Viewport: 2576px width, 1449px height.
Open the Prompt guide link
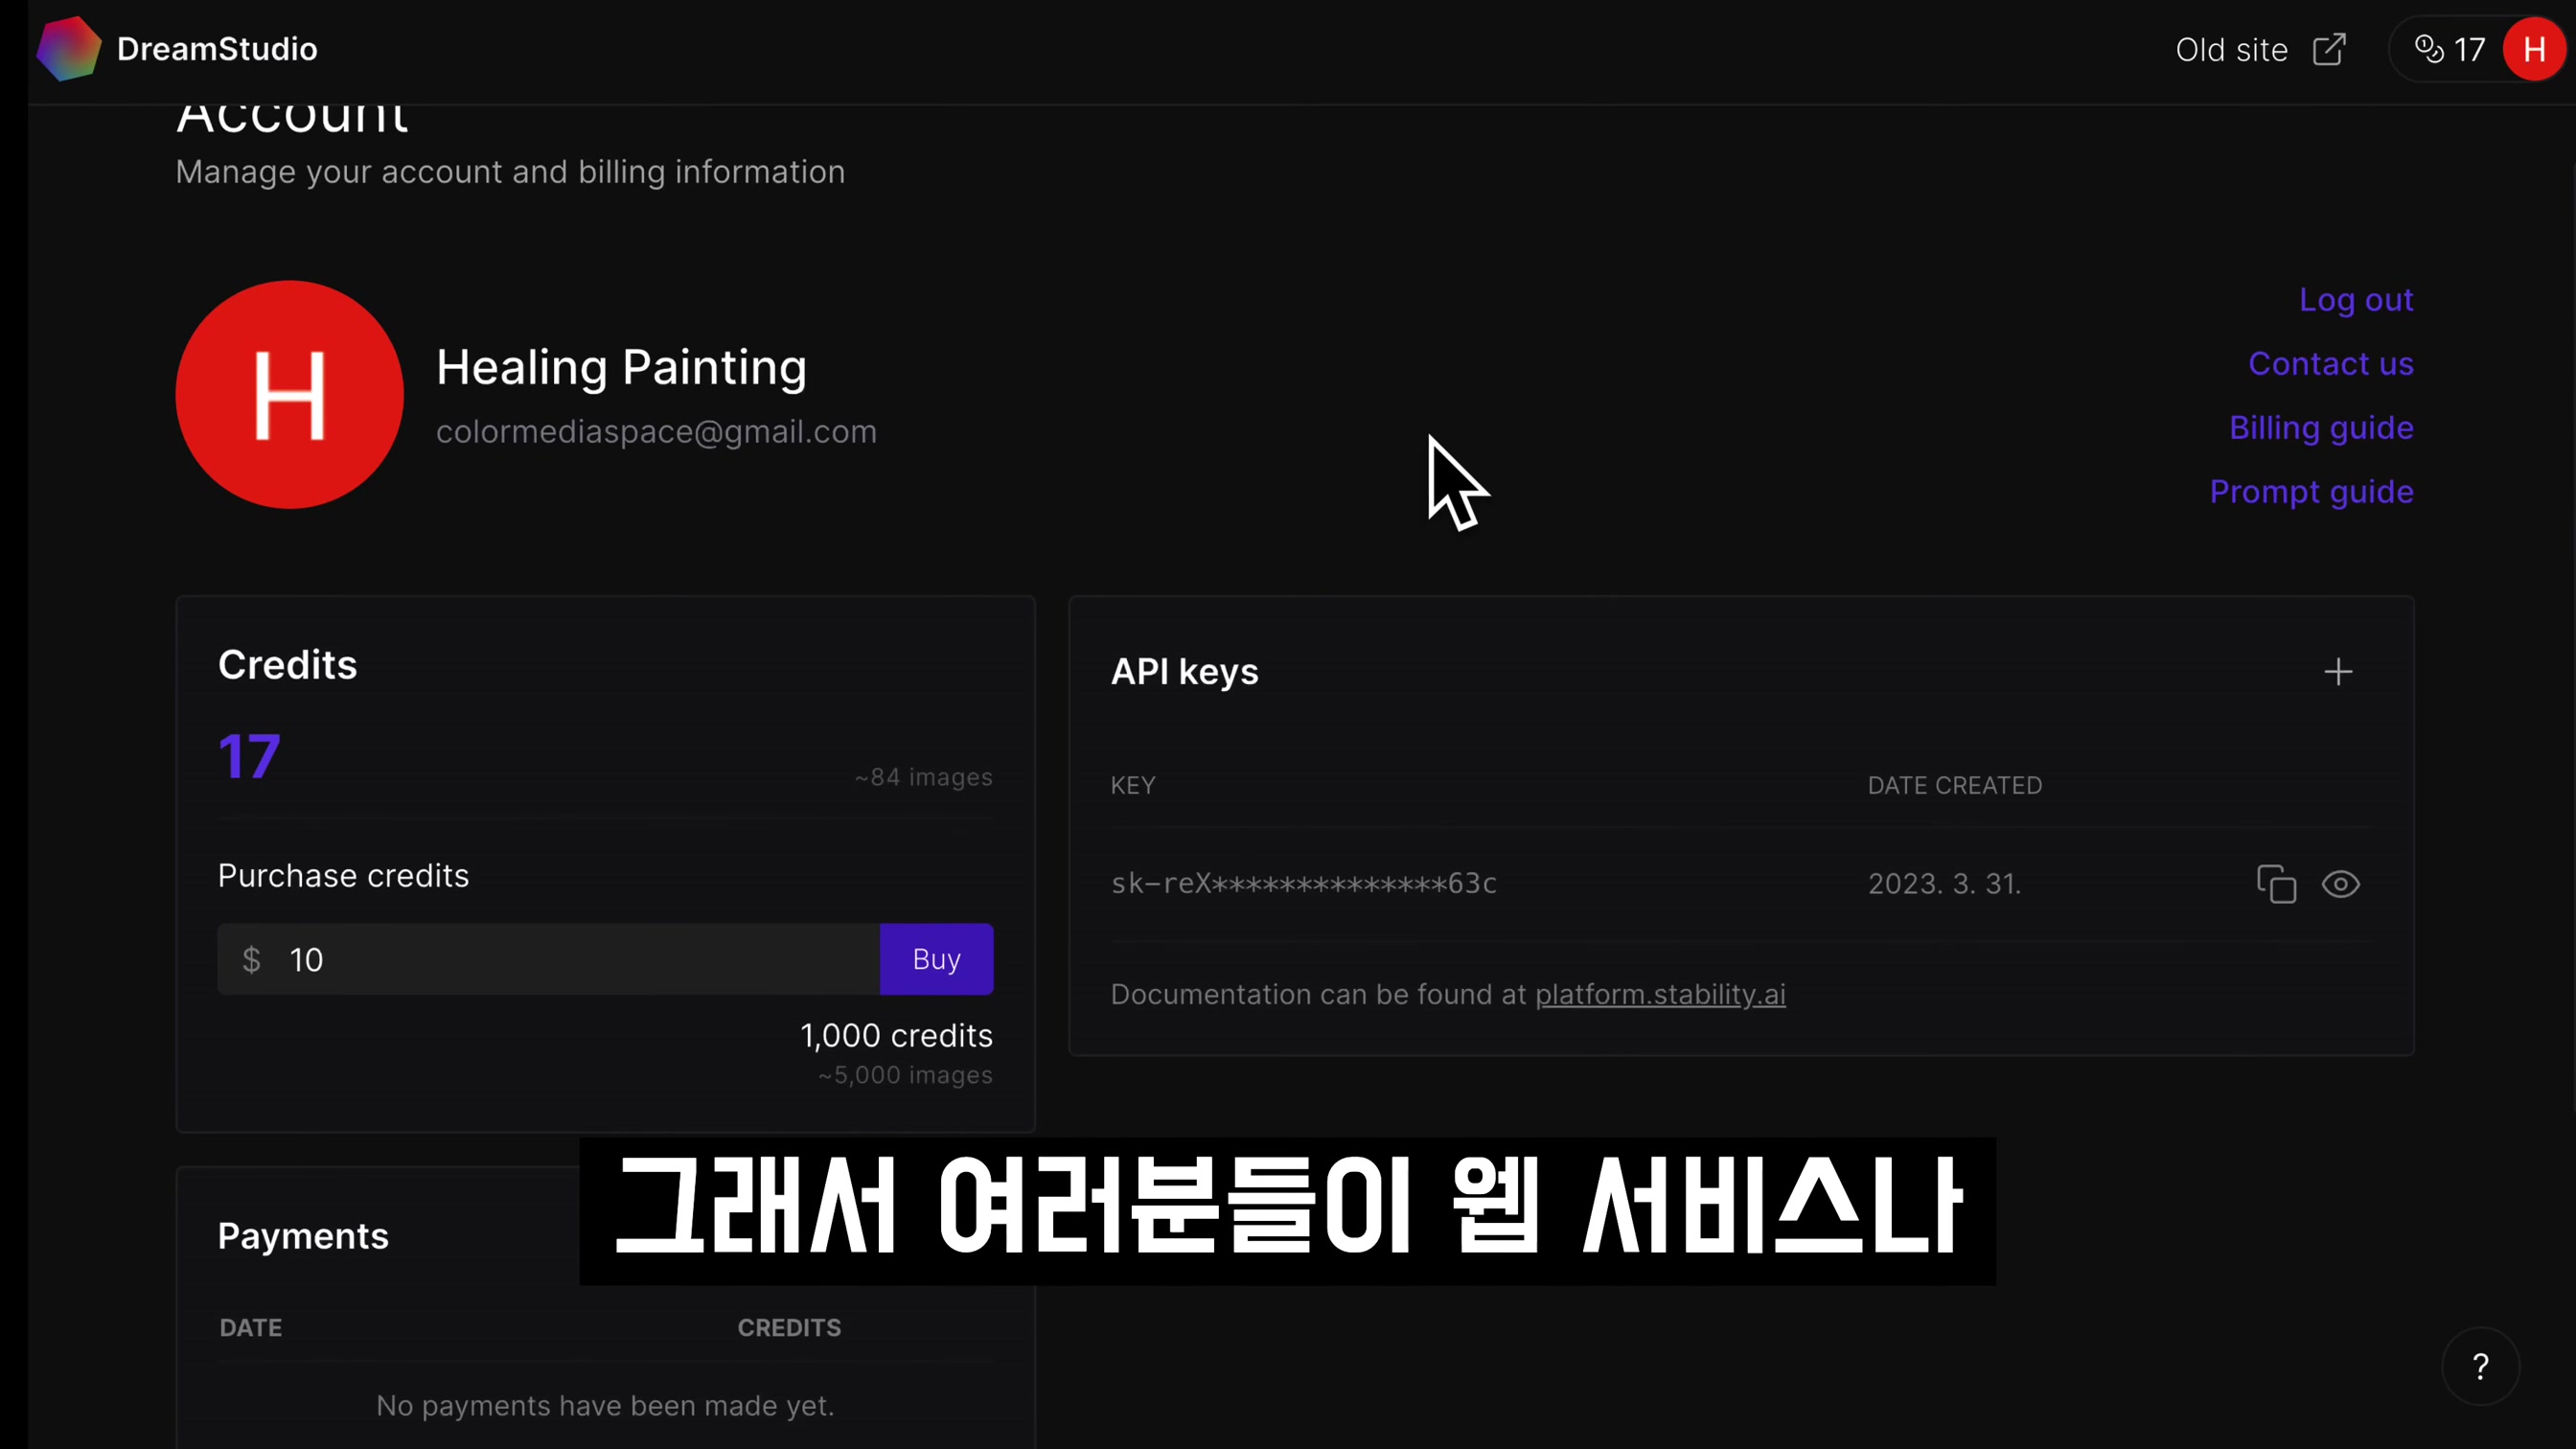click(2311, 492)
